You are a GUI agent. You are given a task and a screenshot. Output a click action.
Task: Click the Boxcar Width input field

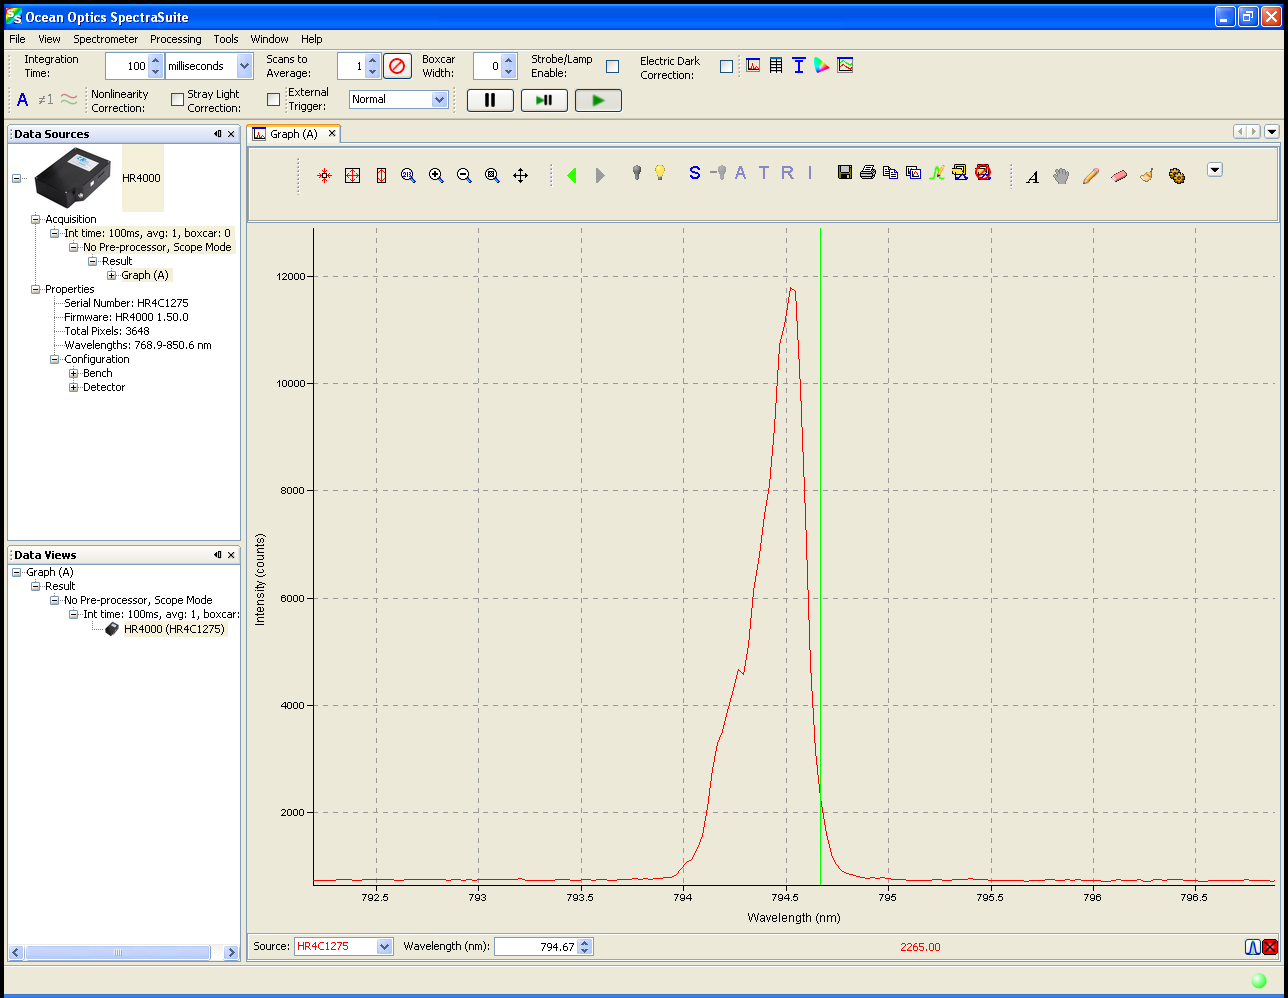pyautogui.click(x=488, y=66)
